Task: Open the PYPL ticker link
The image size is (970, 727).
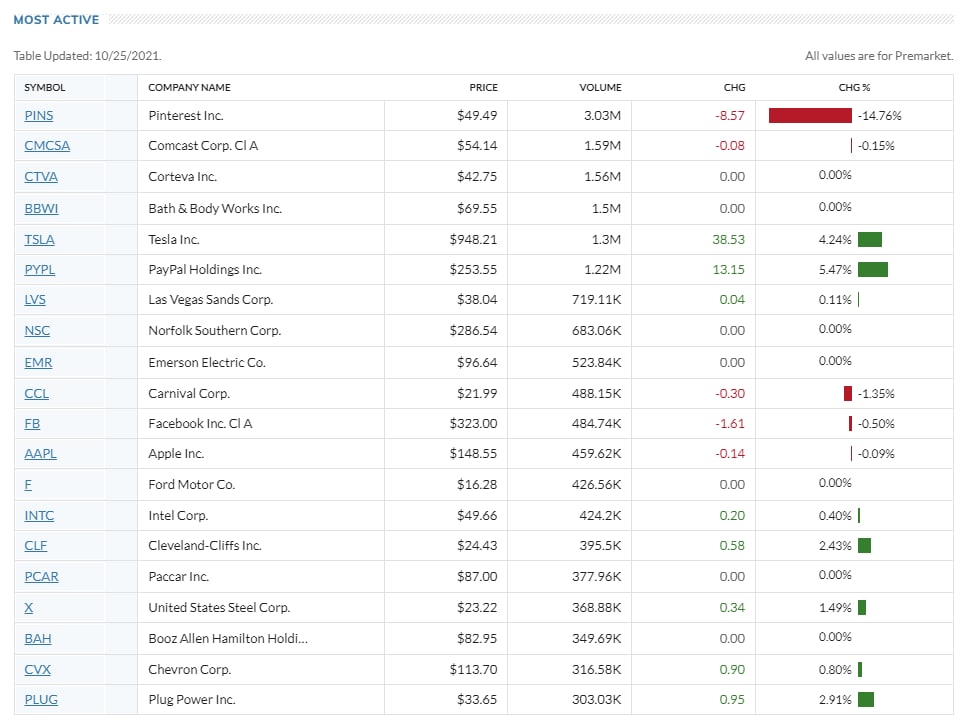Action: (x=40, y=270)
